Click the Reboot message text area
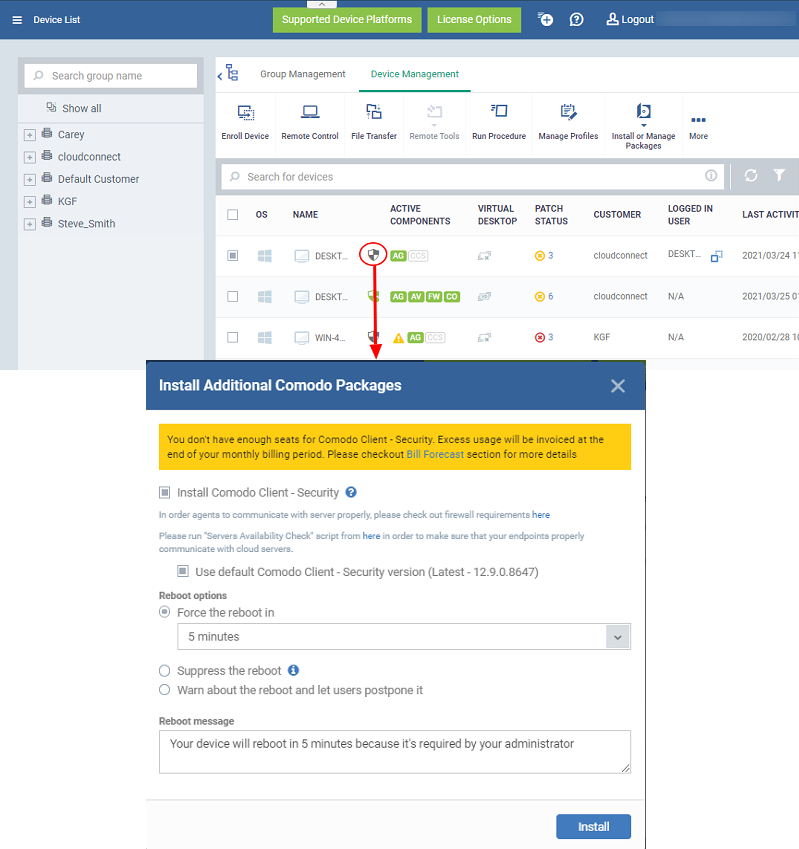799x849 pixels. pos(395,752)
